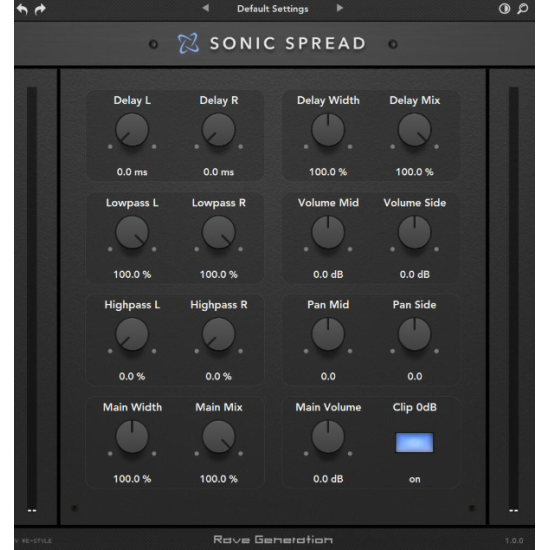Click the Lowpass R knob
Screen dimensions: 550x550
click(219, 232)
